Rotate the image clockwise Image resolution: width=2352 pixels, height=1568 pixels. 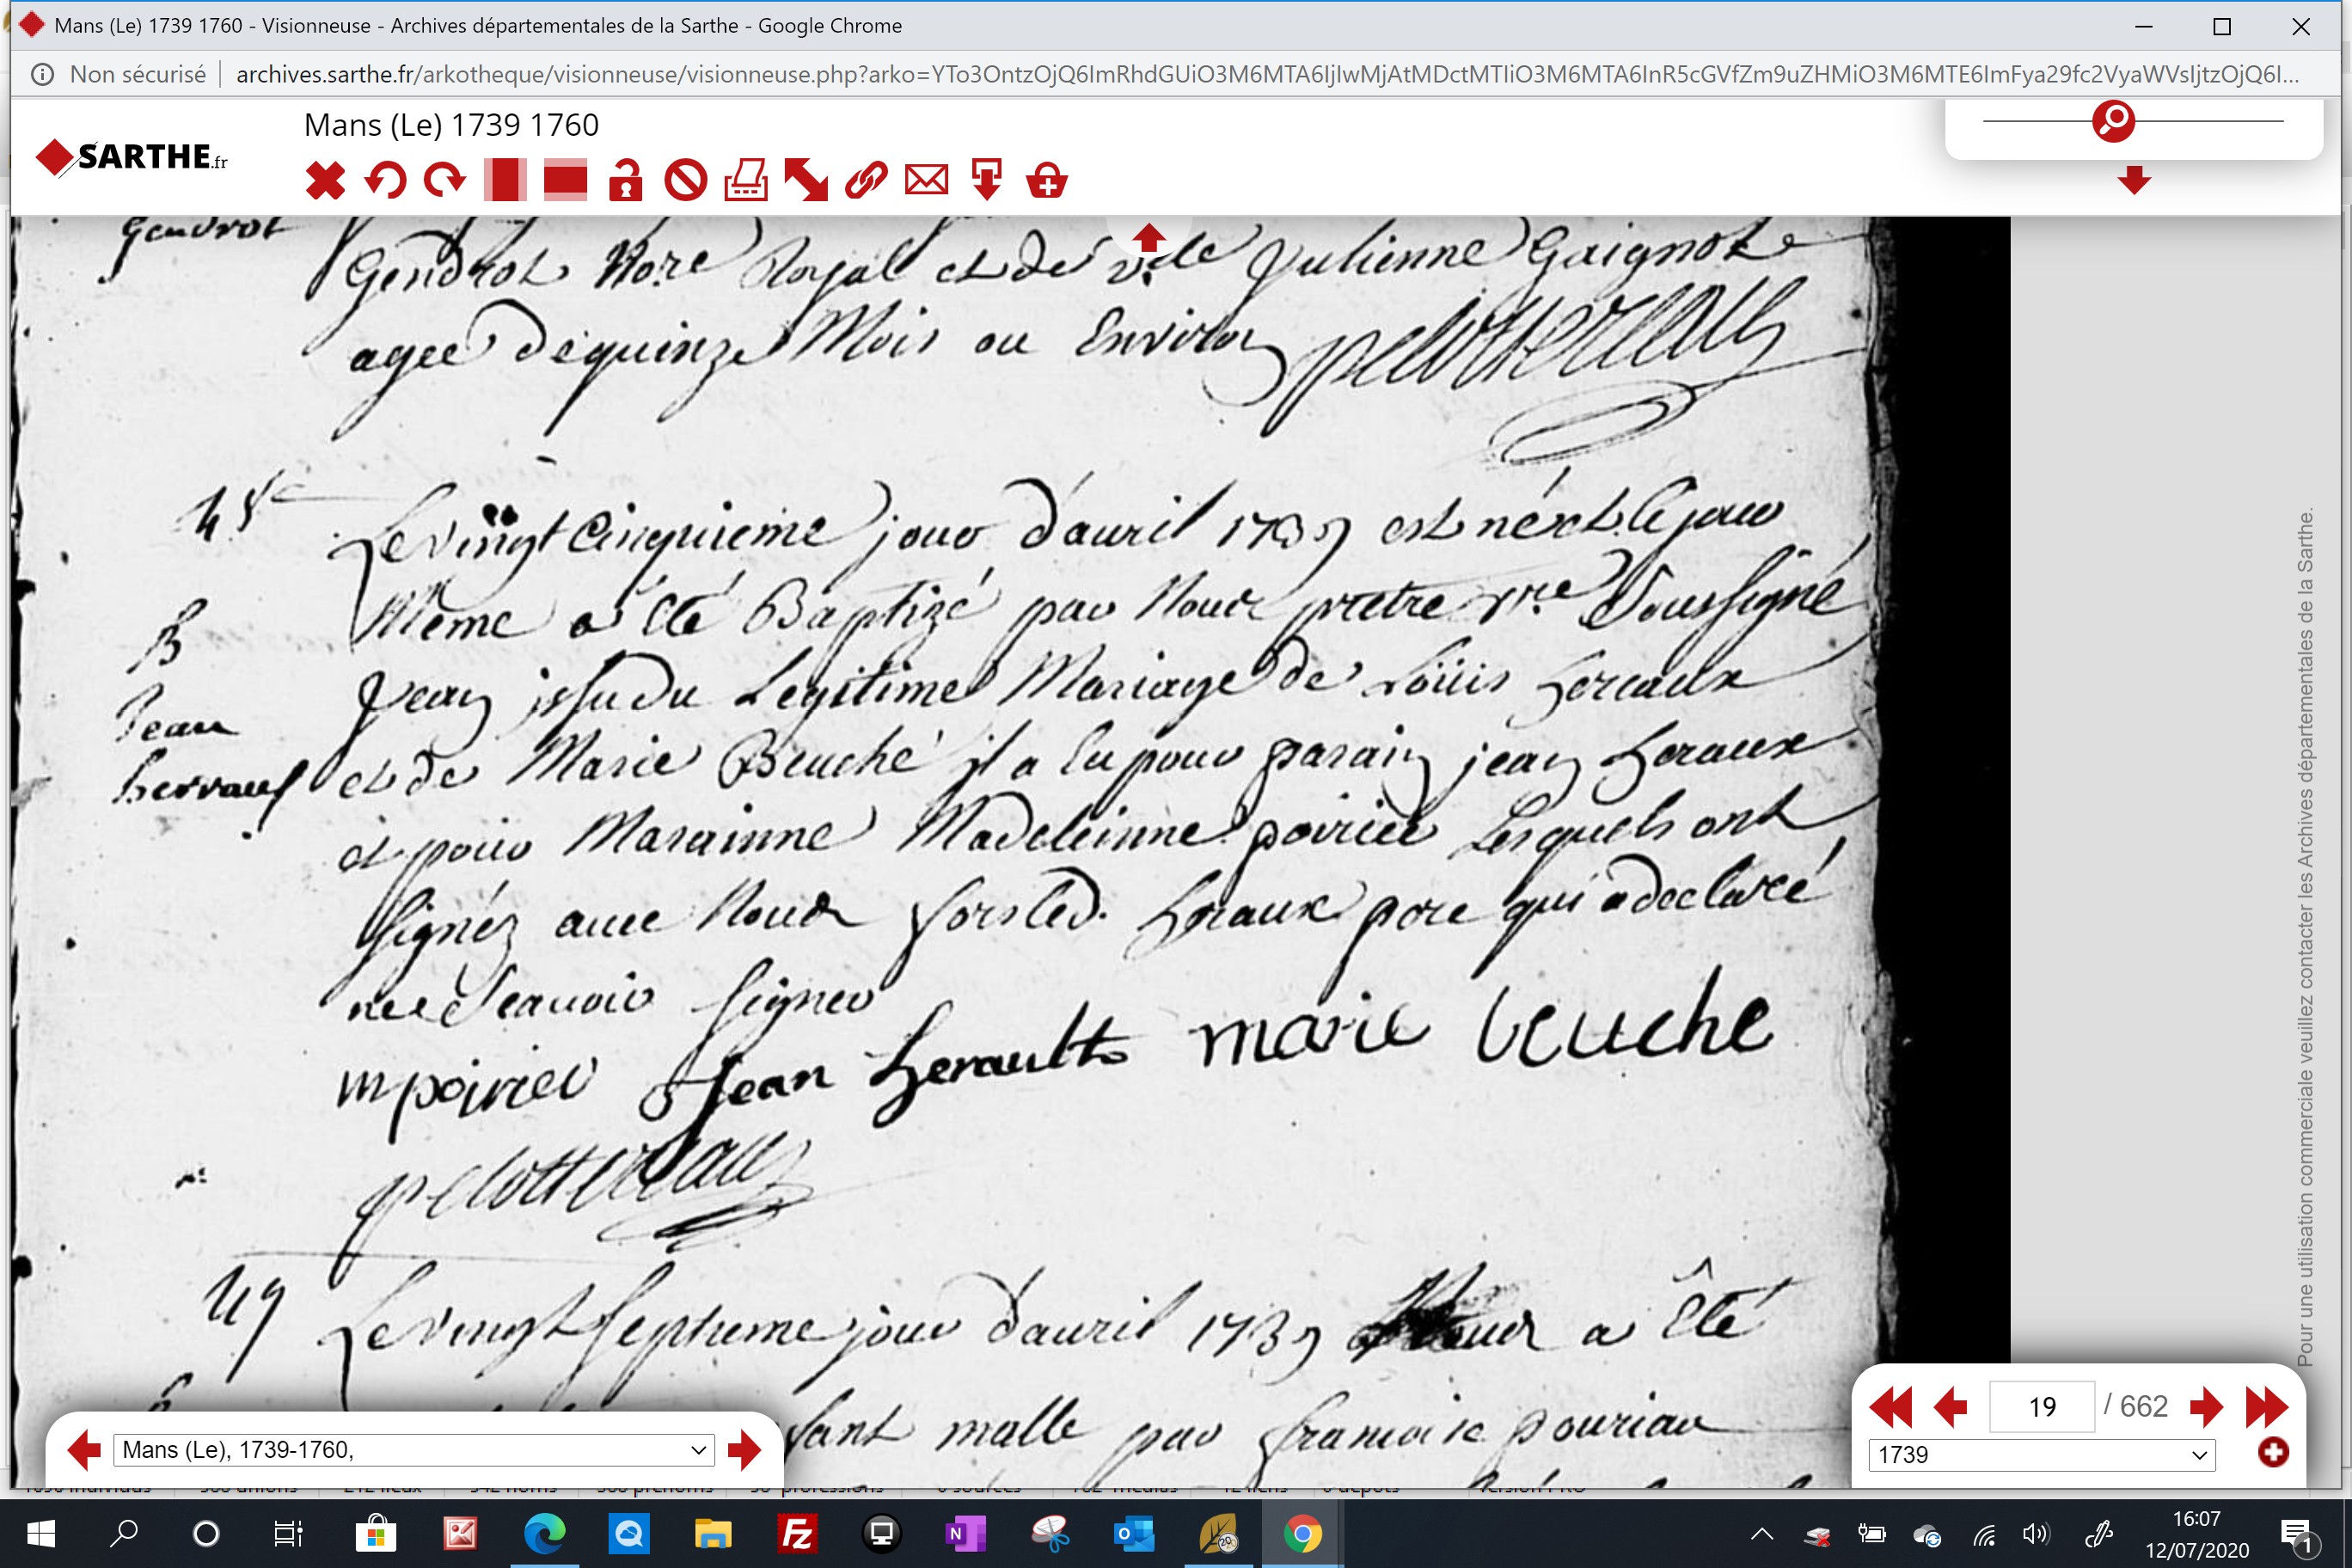(x=445, y=181)
